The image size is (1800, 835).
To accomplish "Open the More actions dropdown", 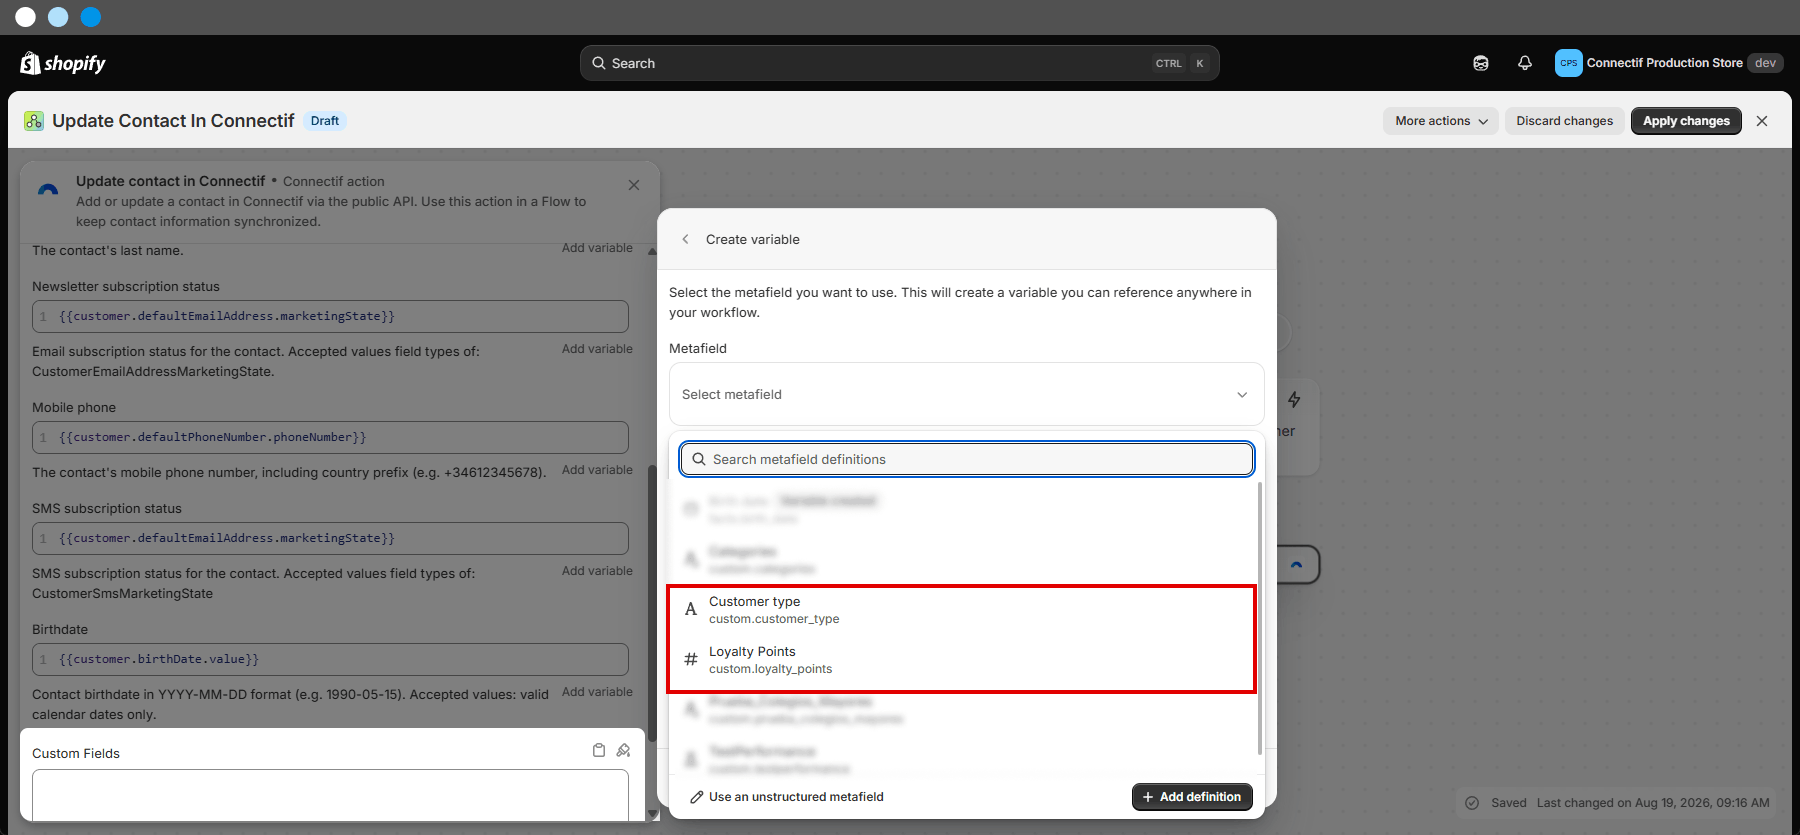I will click(1441, 121).
